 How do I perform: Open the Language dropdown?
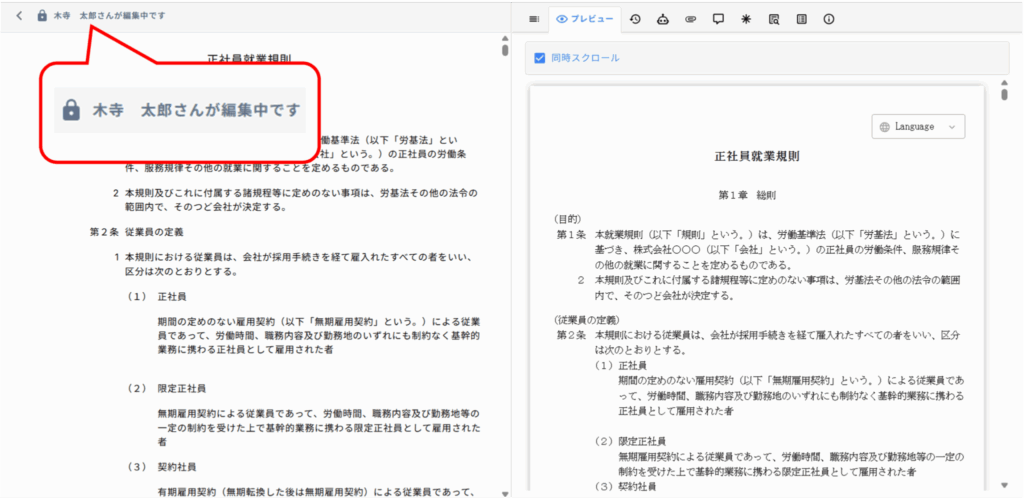pyautogui.click(x=920, y=126)
